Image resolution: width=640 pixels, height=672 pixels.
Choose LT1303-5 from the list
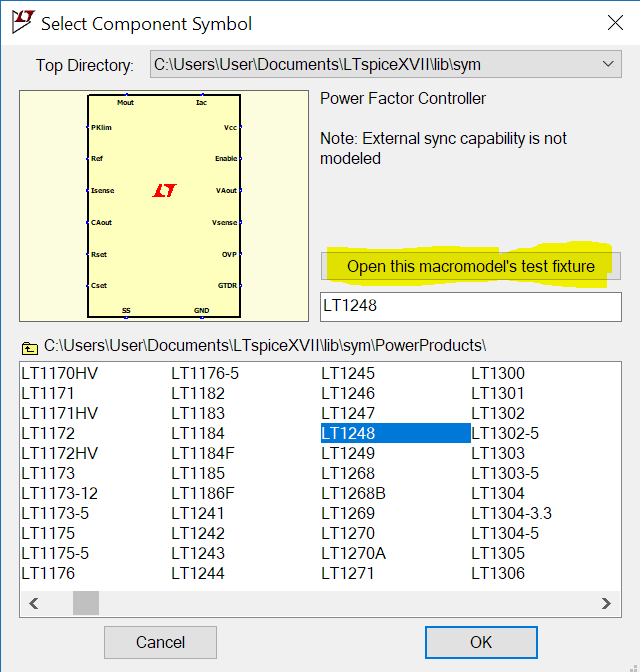tap(505, 473)
